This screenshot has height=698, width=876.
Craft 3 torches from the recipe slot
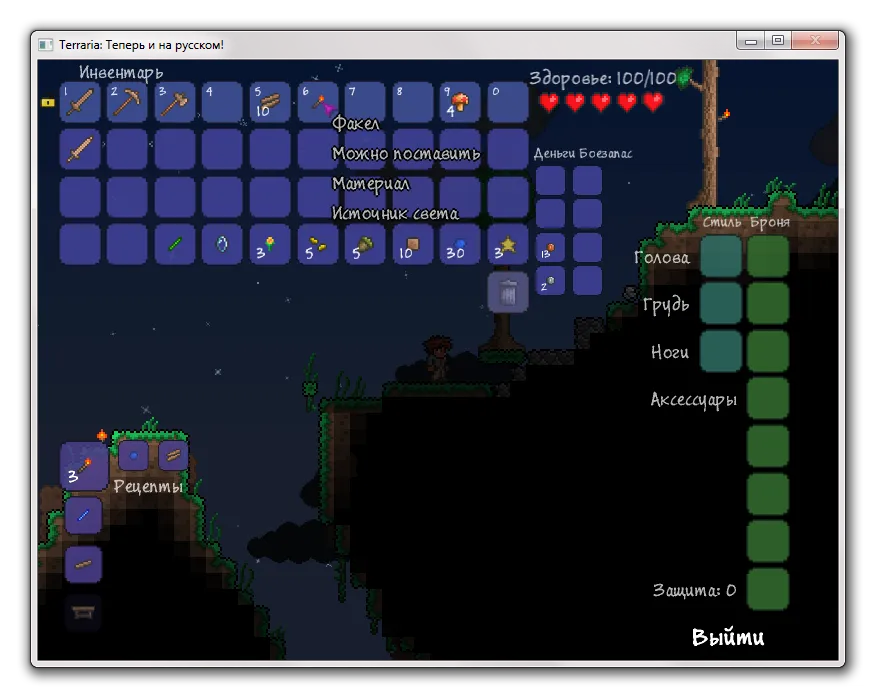tap(84, 467)
